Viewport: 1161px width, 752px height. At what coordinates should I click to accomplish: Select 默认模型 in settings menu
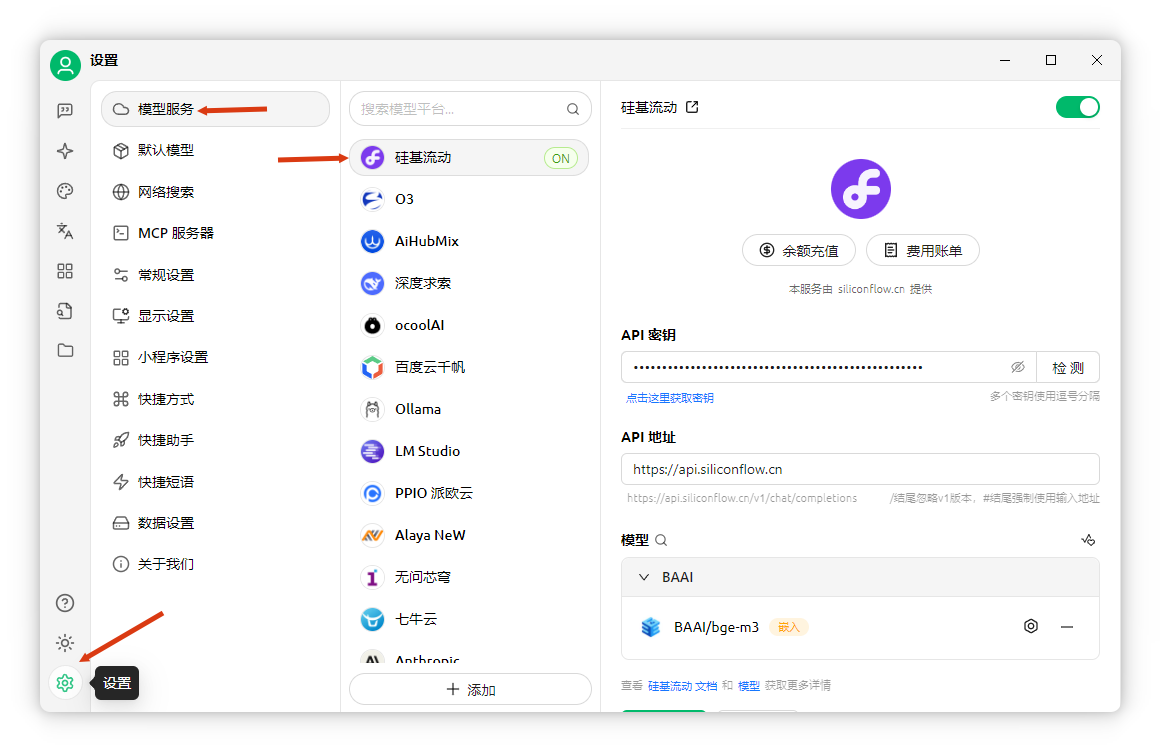point(215,150)
